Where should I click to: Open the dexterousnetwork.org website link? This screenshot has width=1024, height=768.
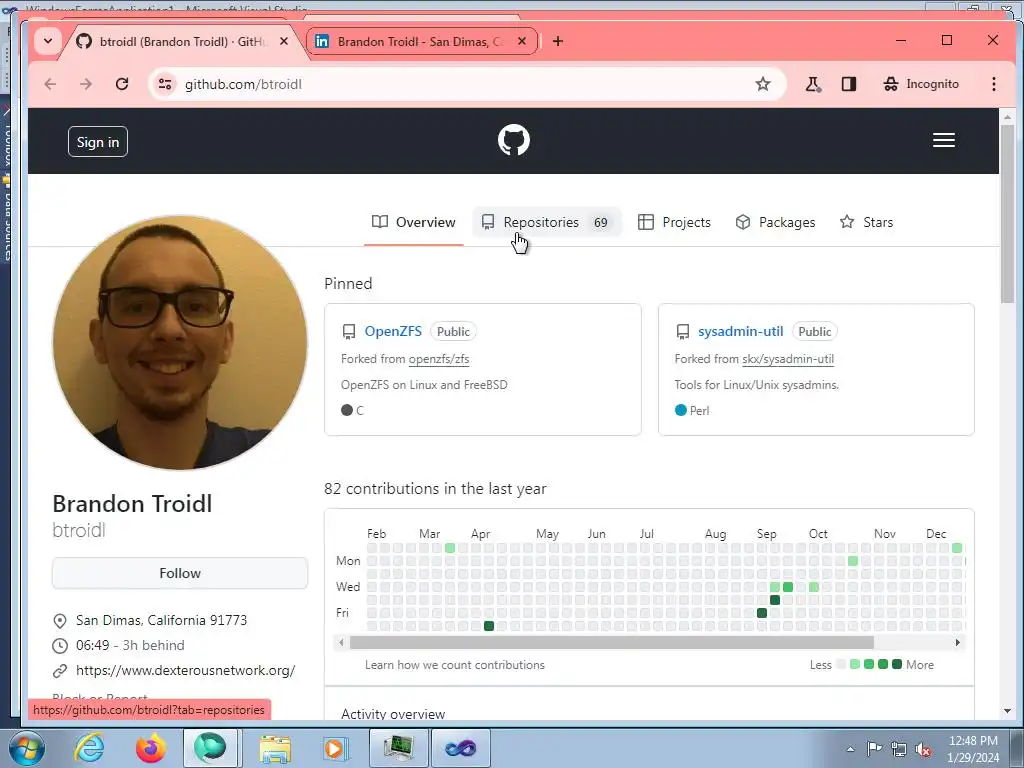click(185, 670)
